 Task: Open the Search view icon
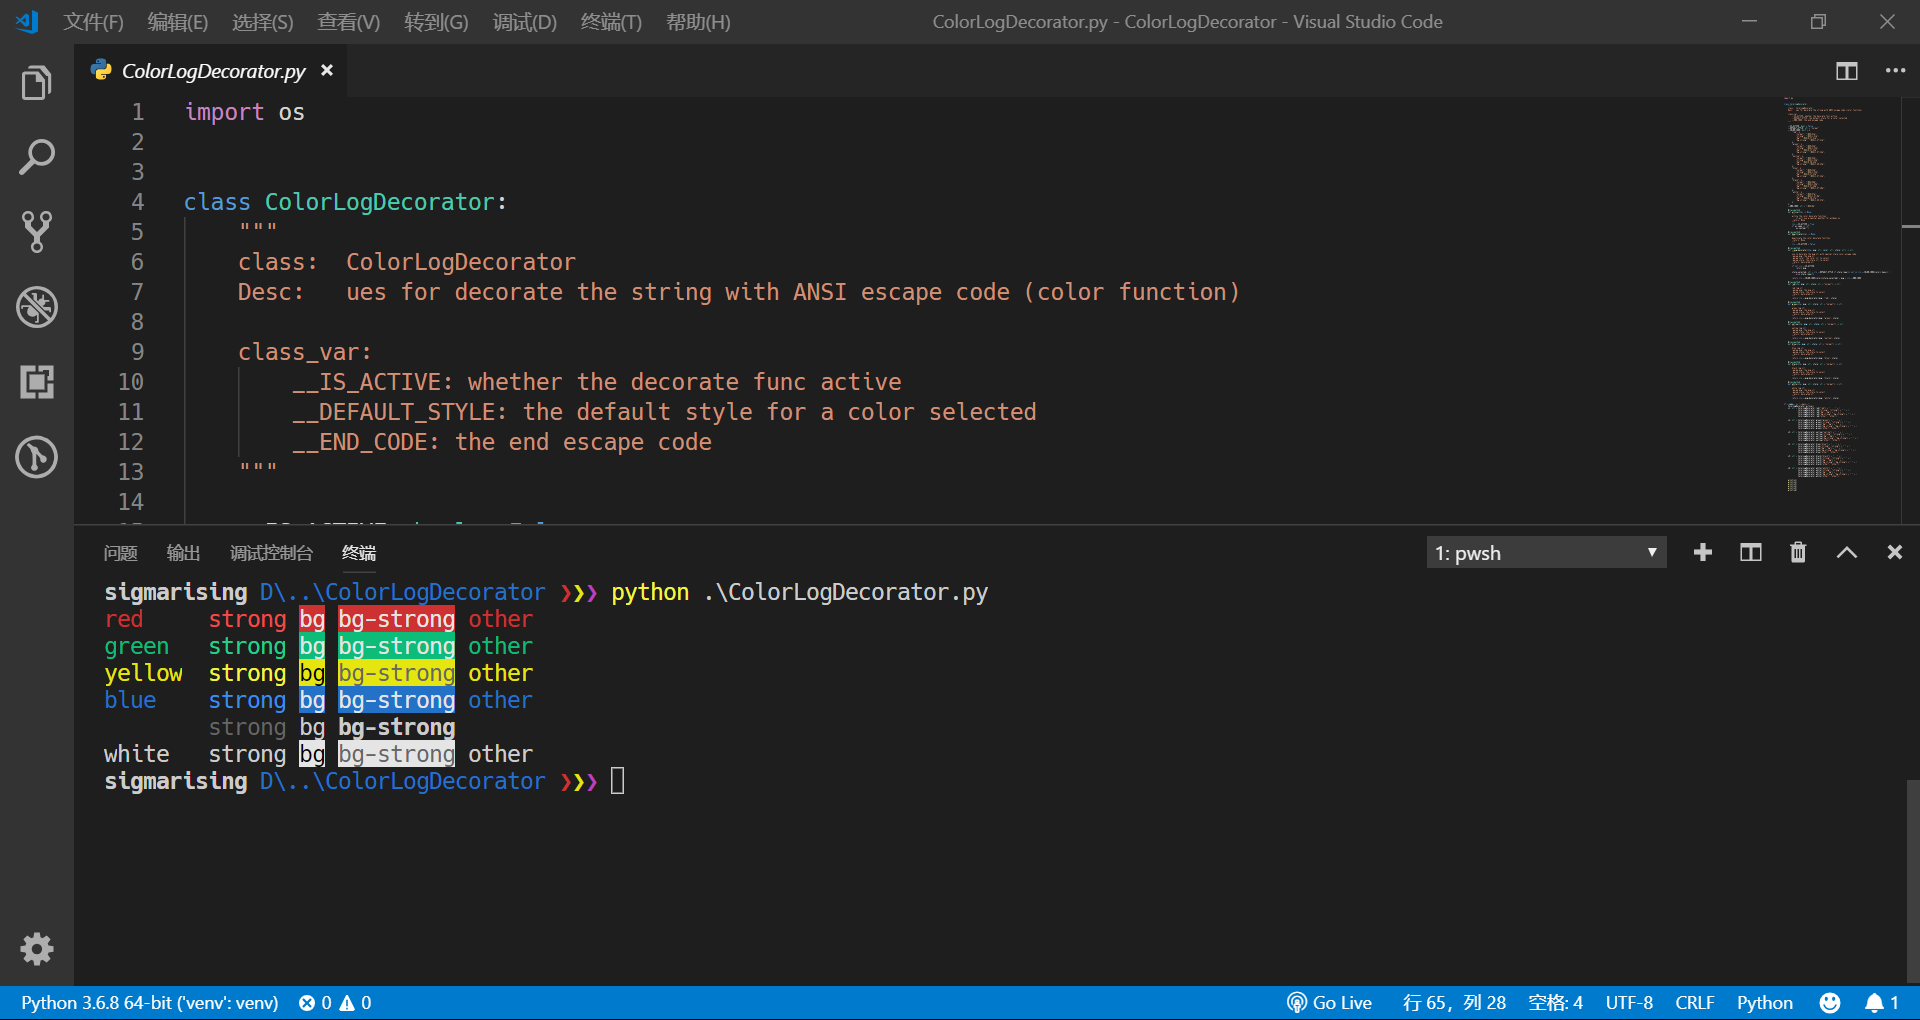click(36, 157)
